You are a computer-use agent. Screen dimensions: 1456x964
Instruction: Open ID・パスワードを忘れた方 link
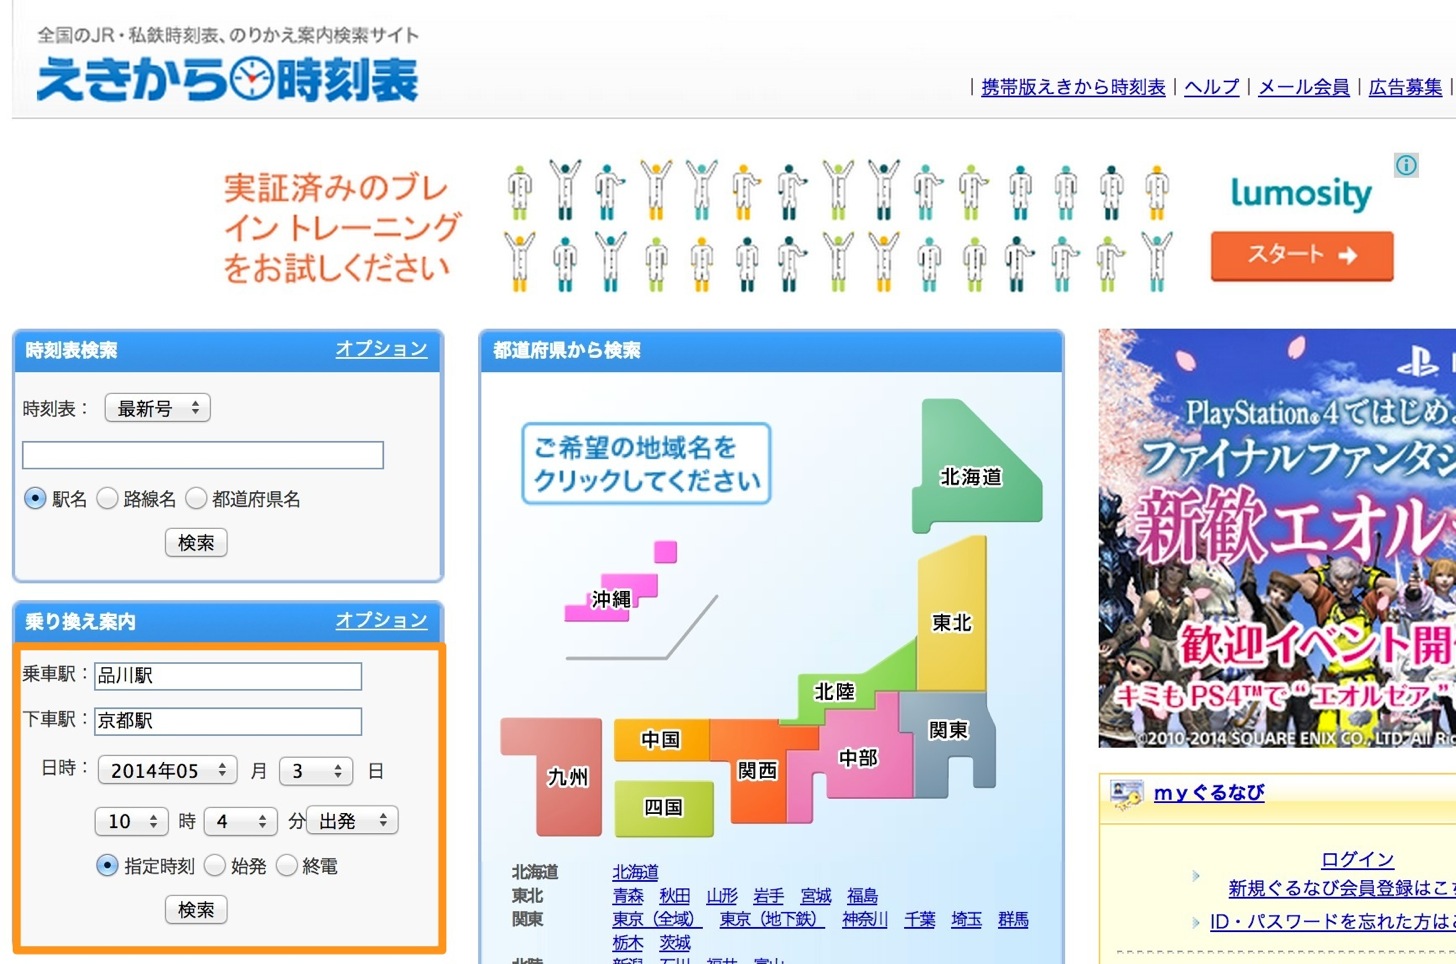(x=1333, y=921)
